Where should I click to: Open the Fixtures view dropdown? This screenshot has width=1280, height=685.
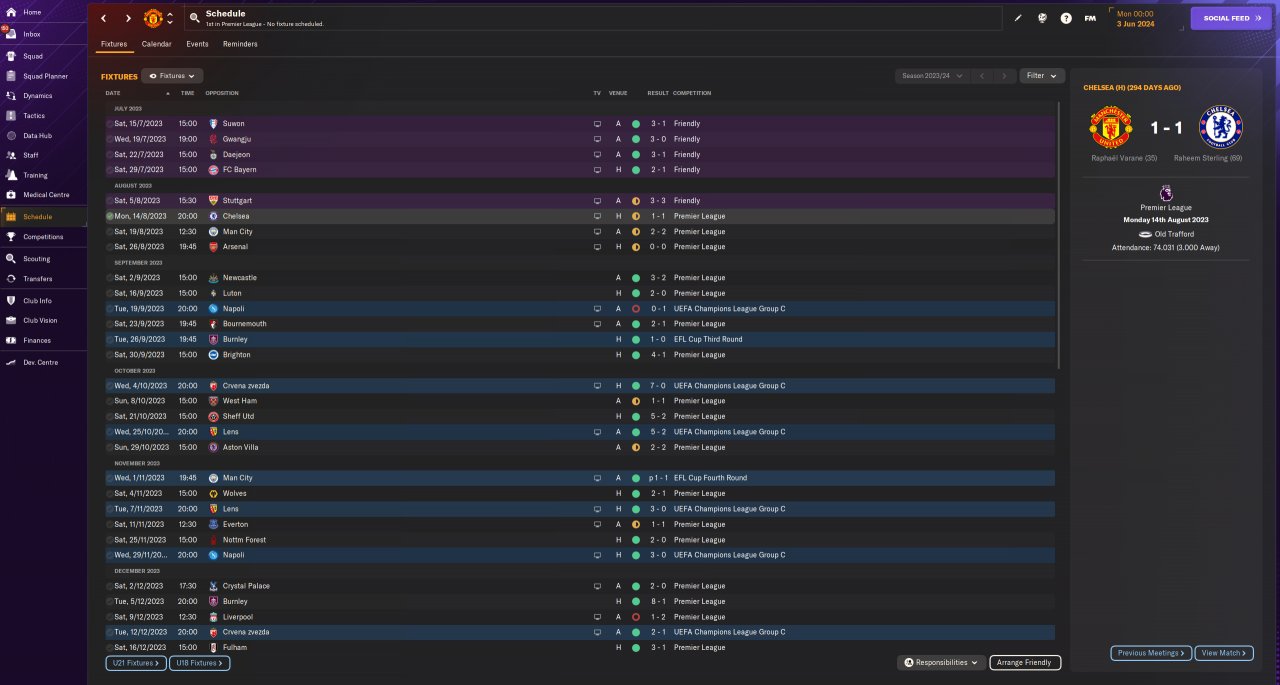point(173,76)
